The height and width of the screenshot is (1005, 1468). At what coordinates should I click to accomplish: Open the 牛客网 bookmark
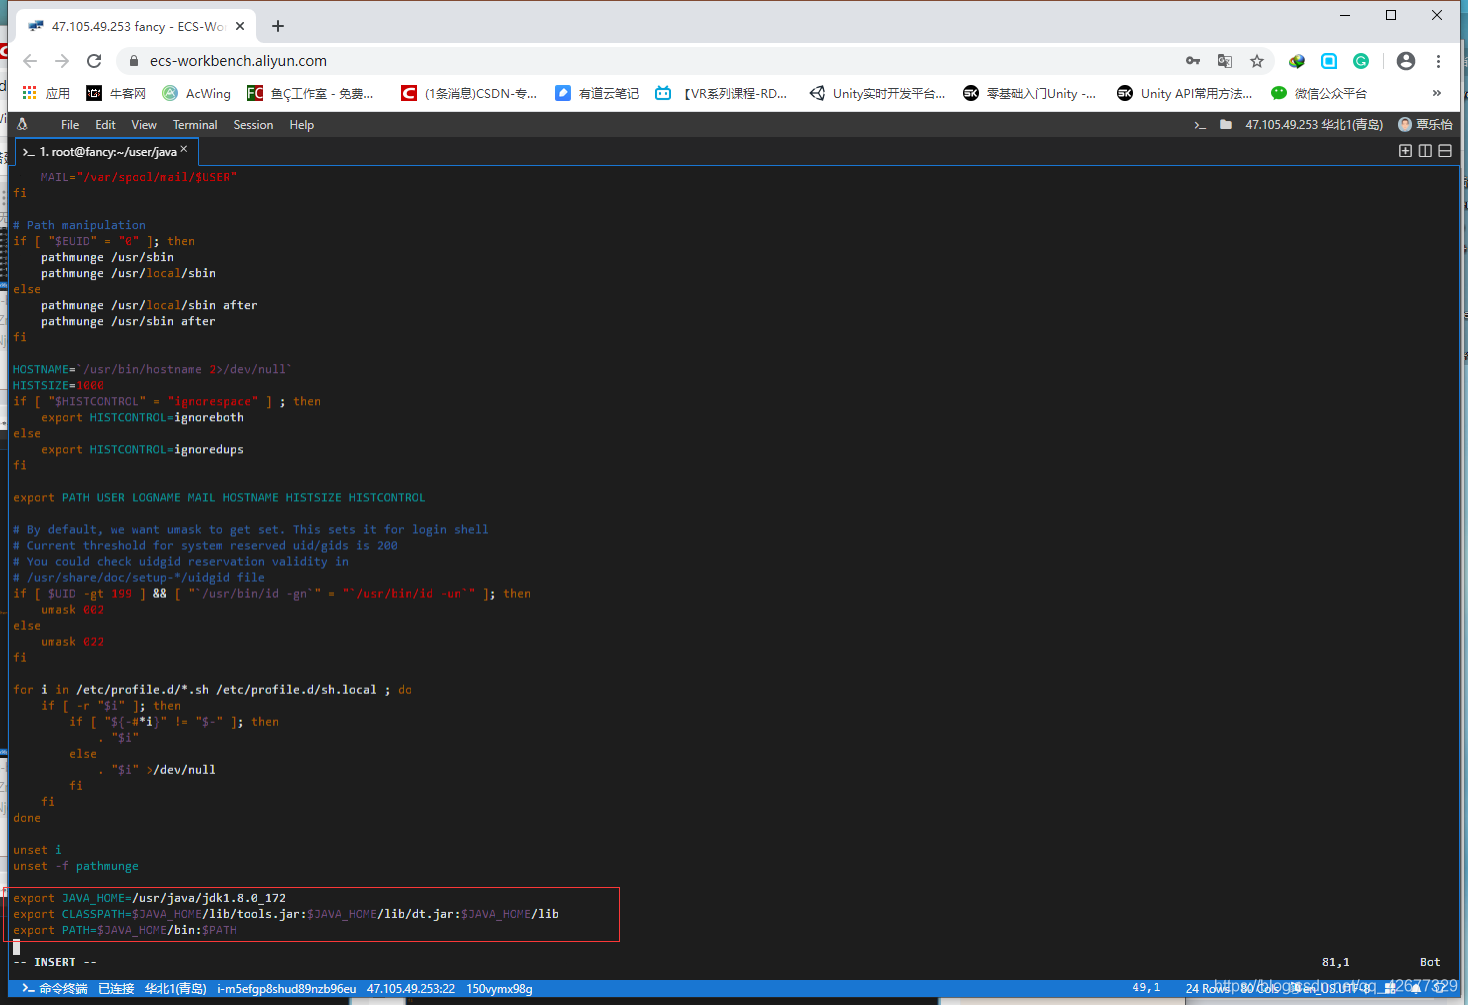click(x=116, y=93)
